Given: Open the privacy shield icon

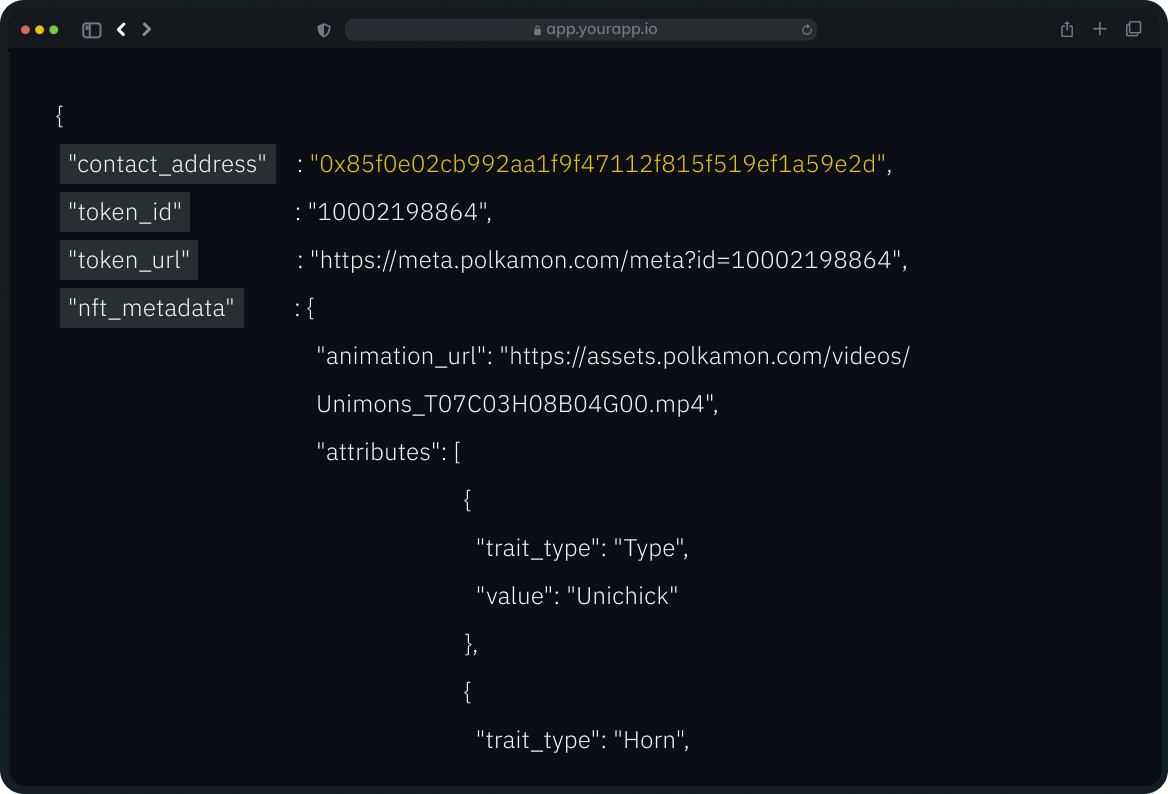Looking at the screenshot, I should [x=323, y=30].
